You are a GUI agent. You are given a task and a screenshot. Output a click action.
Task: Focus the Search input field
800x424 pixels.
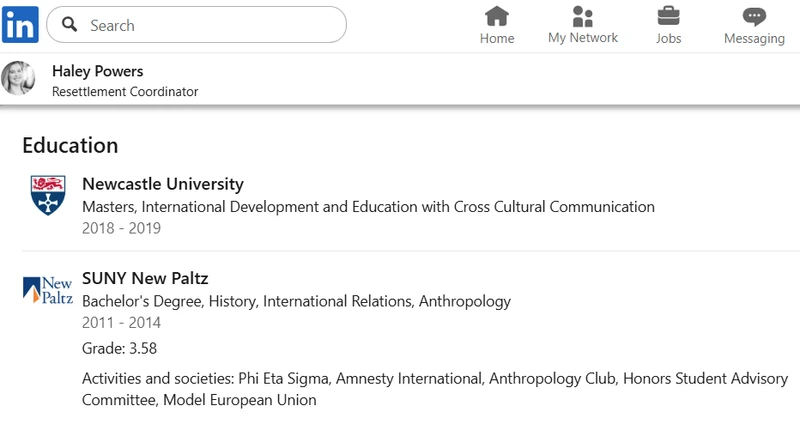196,24
